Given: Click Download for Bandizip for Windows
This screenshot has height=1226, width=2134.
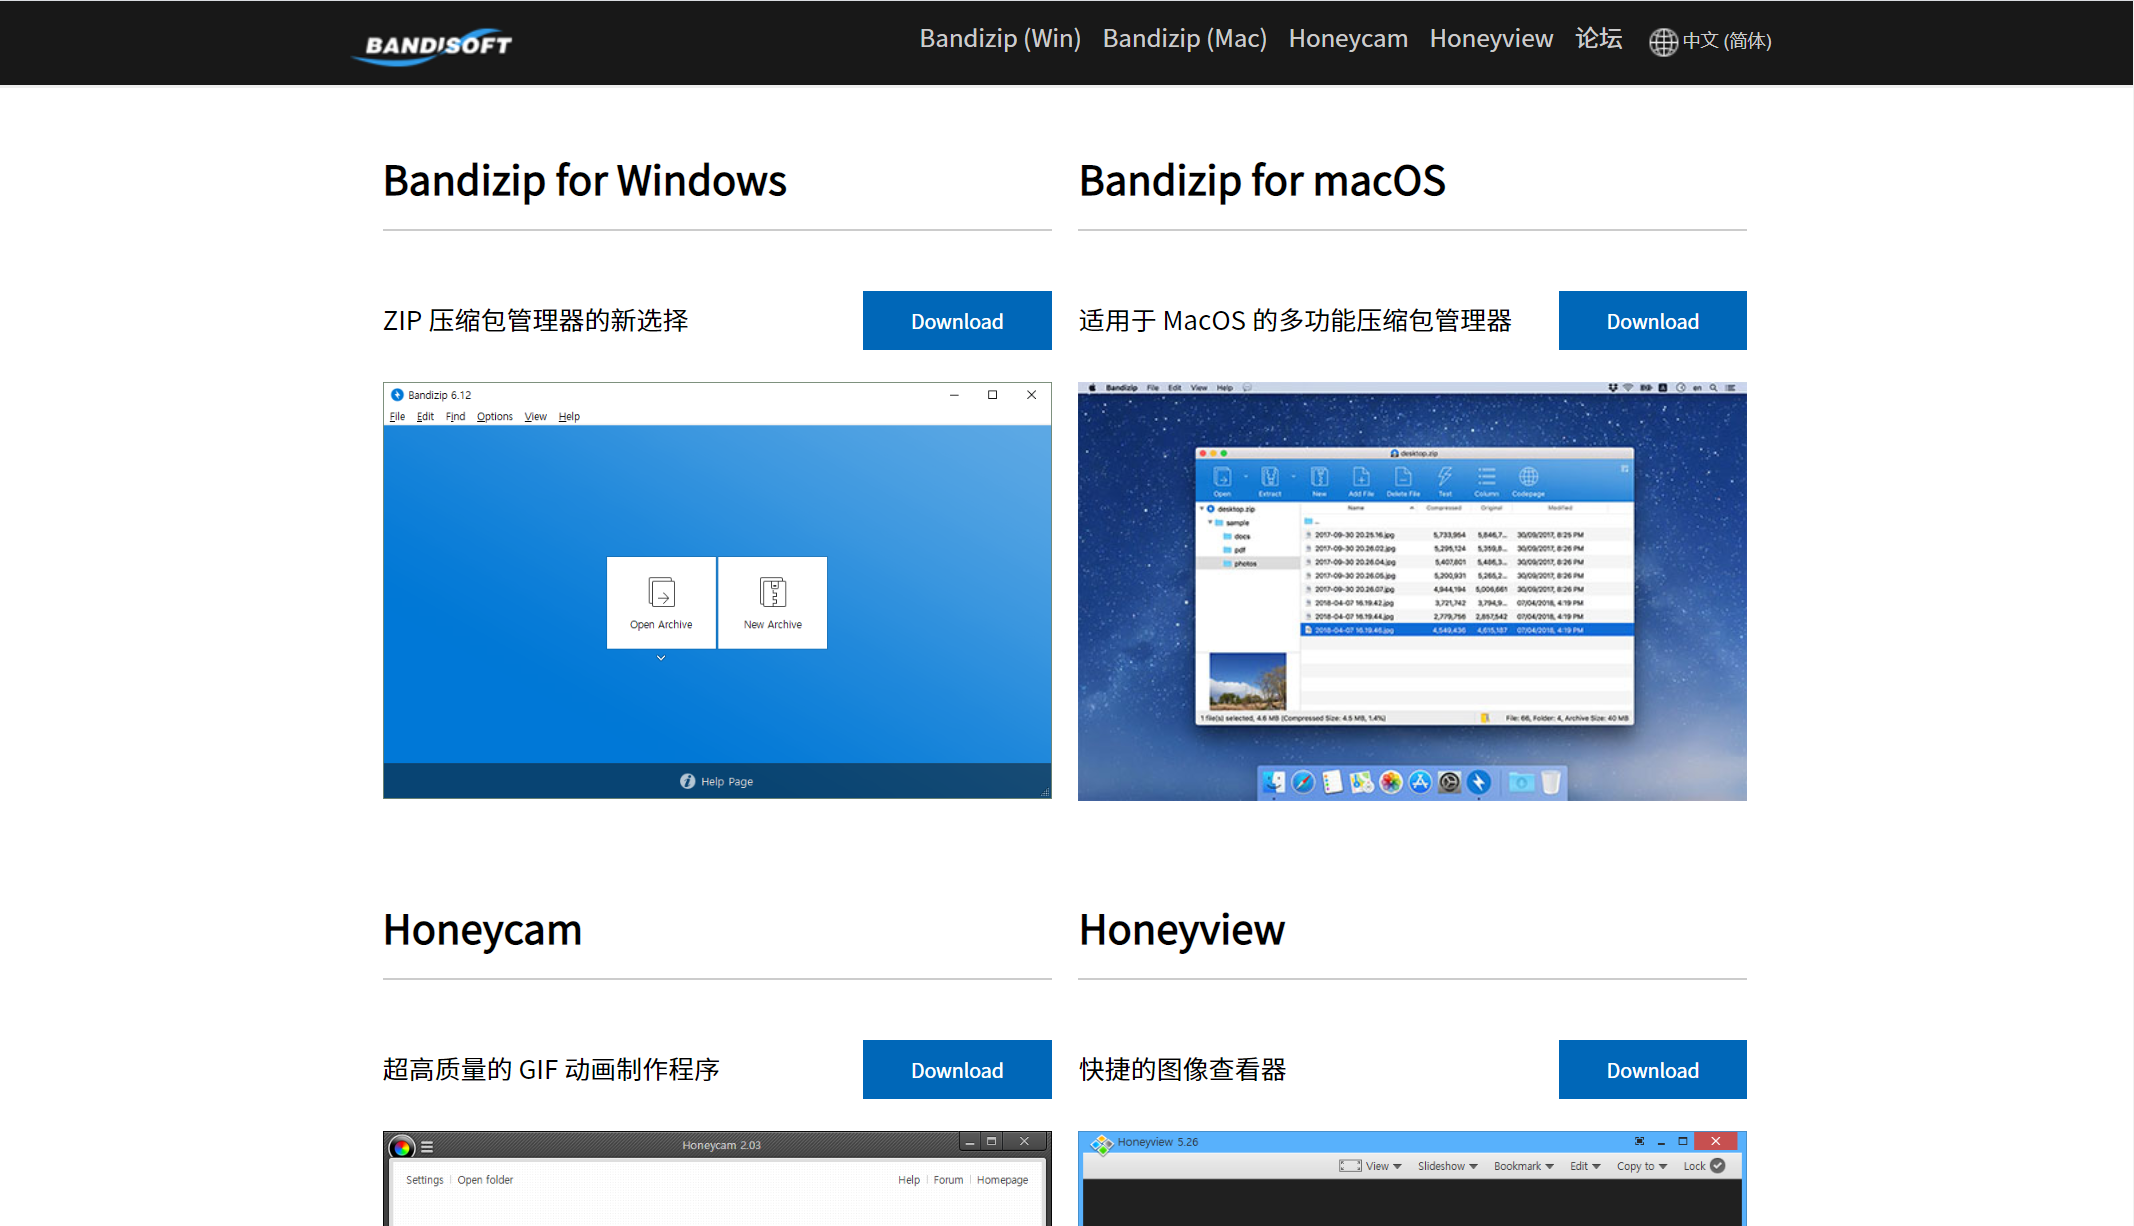Looking at the screenshot, I should [957, 321].
